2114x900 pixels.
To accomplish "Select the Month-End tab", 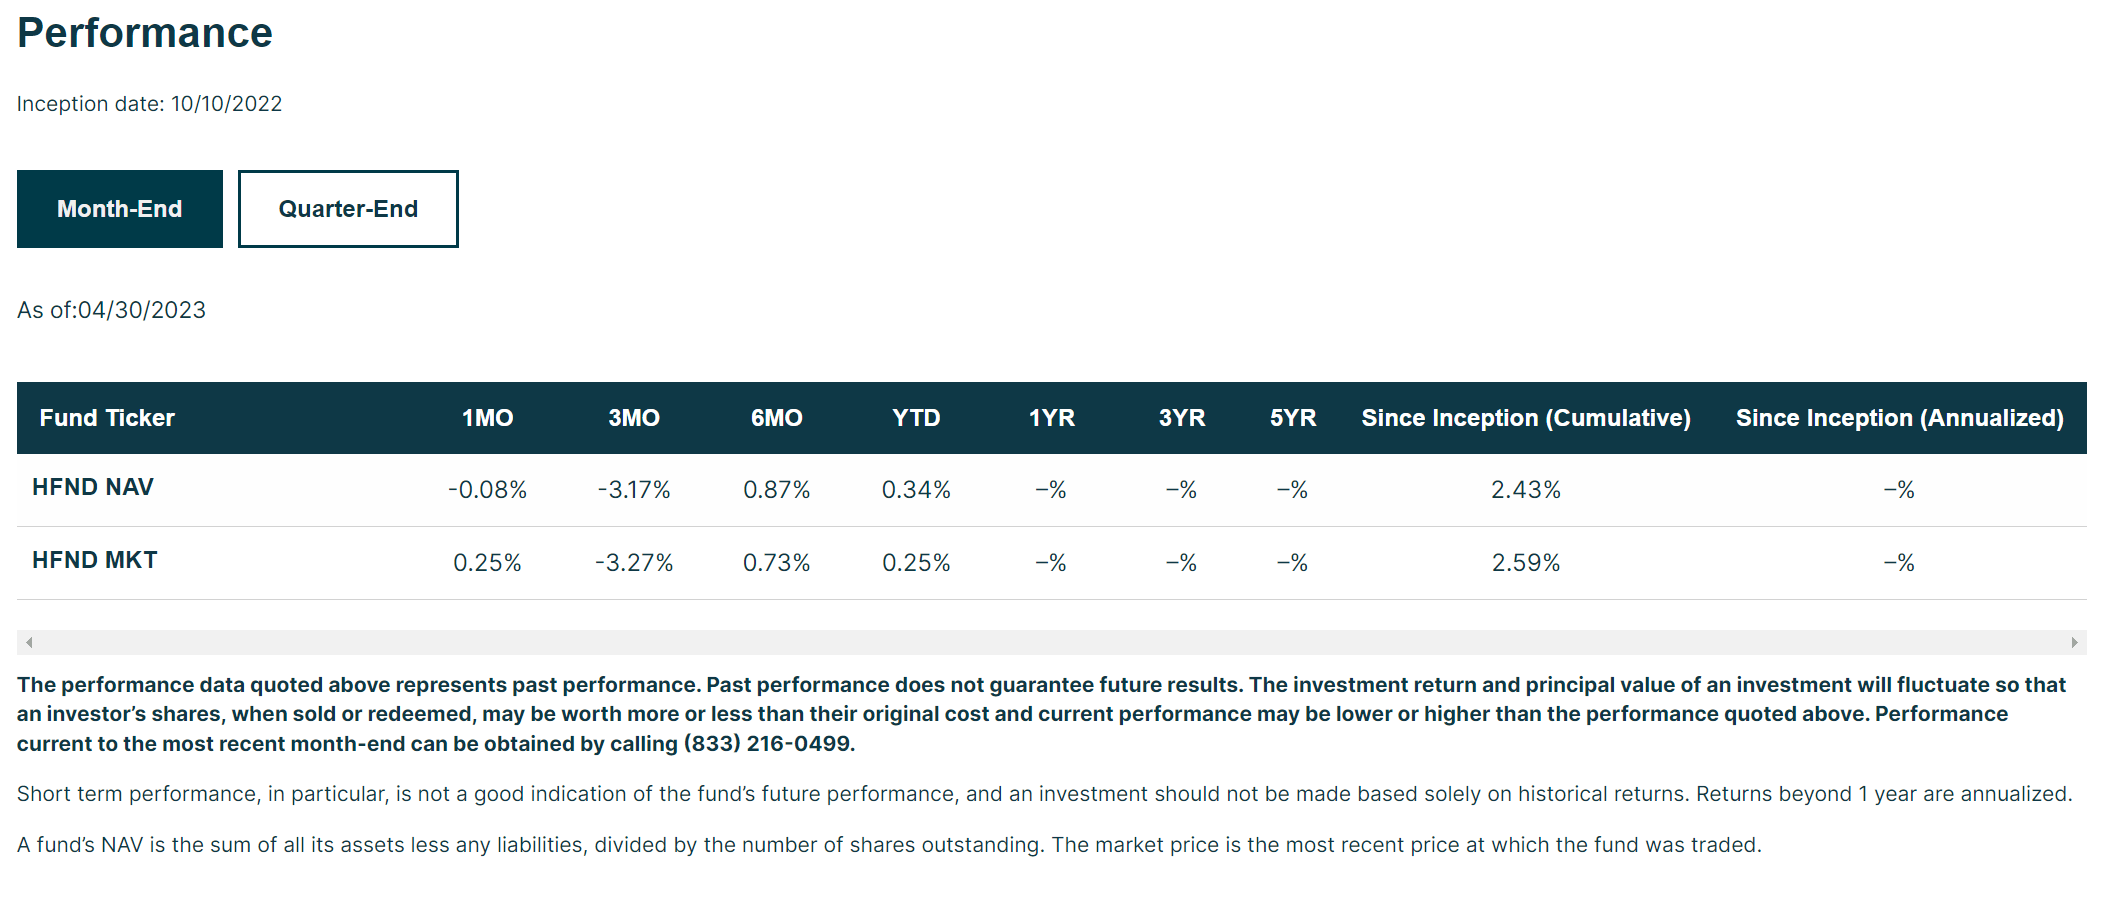I will 120,209.
